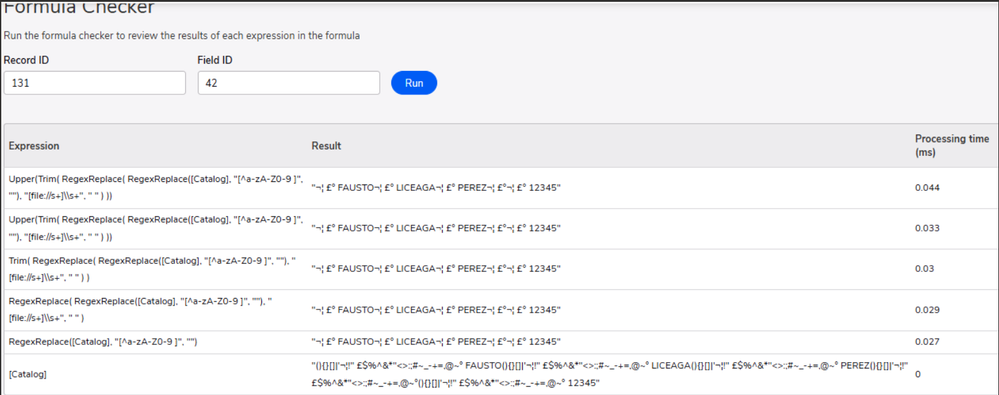Click the first Upper(Trim( expression row
Screen dimensions: 999x395
pos(156,188)
